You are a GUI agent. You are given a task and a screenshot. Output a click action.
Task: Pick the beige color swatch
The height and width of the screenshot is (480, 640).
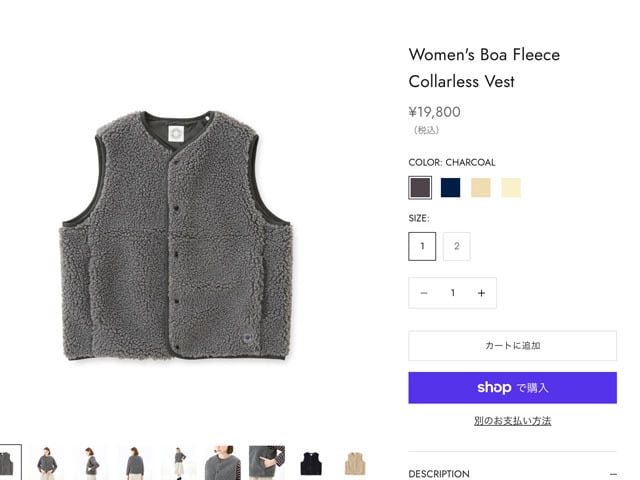[x=481, y=187]
